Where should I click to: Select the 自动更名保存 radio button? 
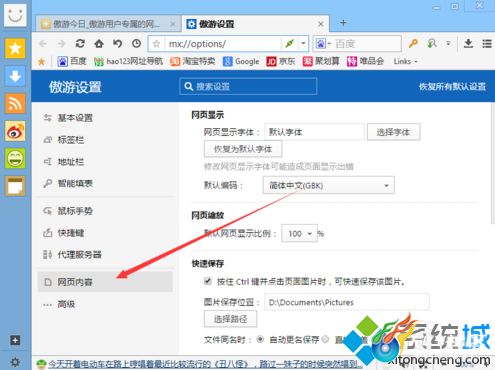coord(260,339)
